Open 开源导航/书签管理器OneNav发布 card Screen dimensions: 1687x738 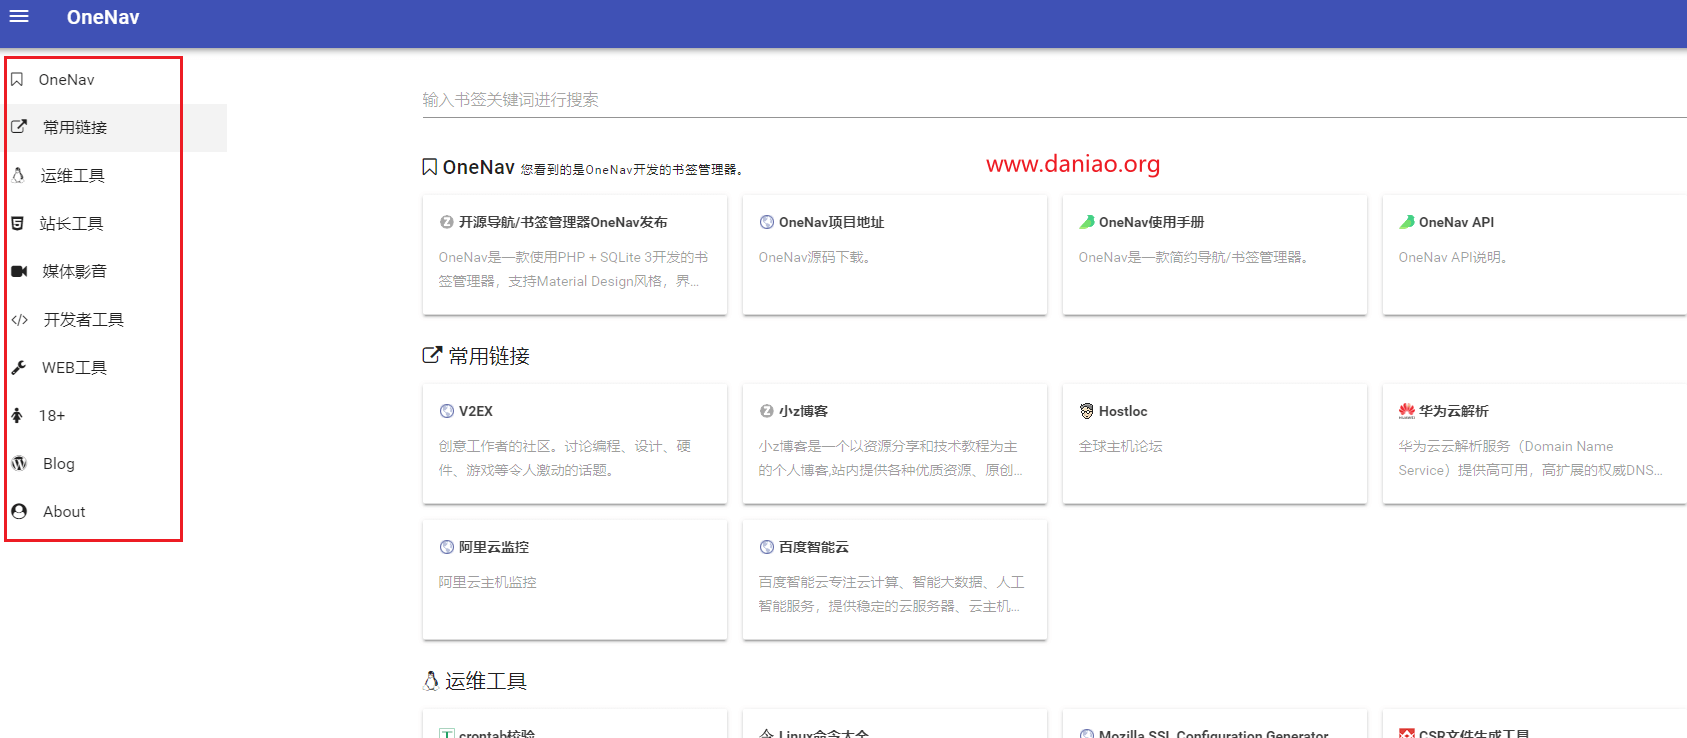(575, 255)
